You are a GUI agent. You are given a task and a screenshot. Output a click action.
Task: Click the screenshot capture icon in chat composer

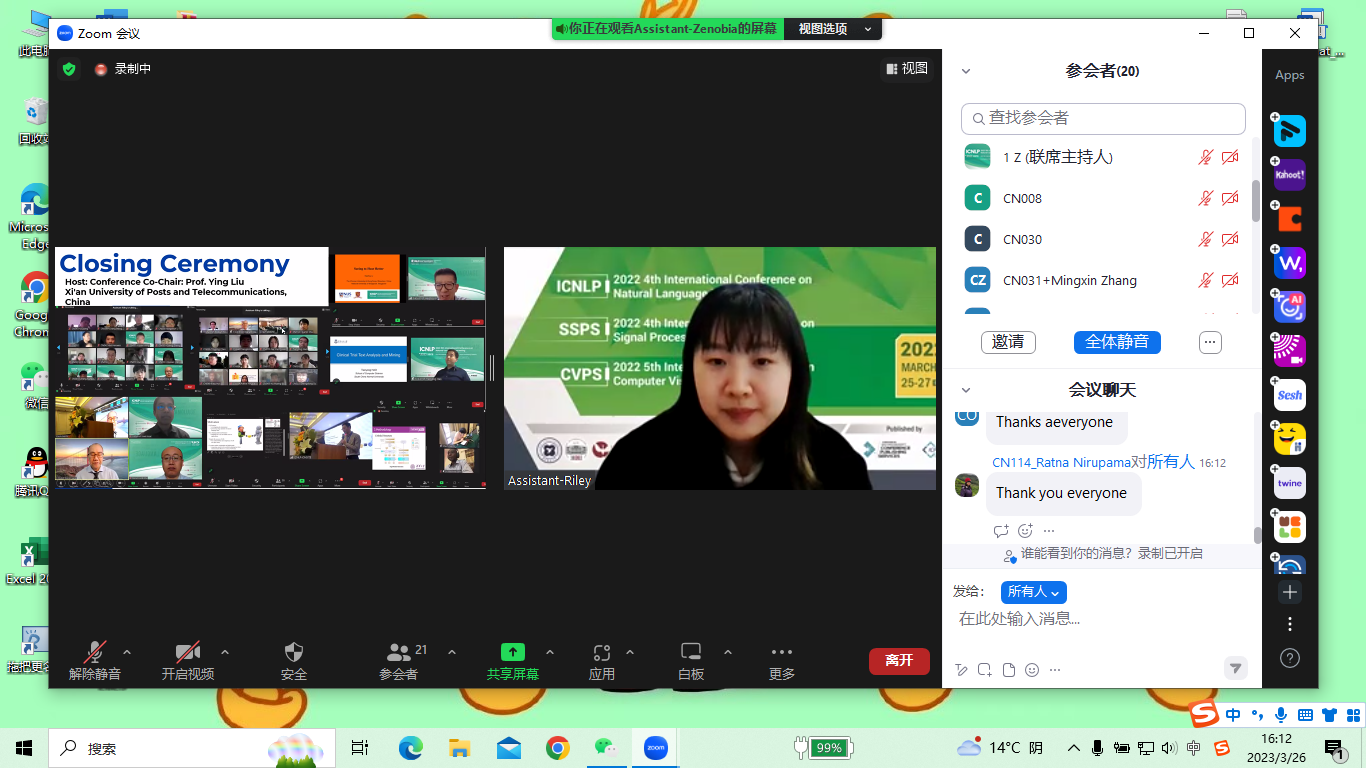(985, 670)
